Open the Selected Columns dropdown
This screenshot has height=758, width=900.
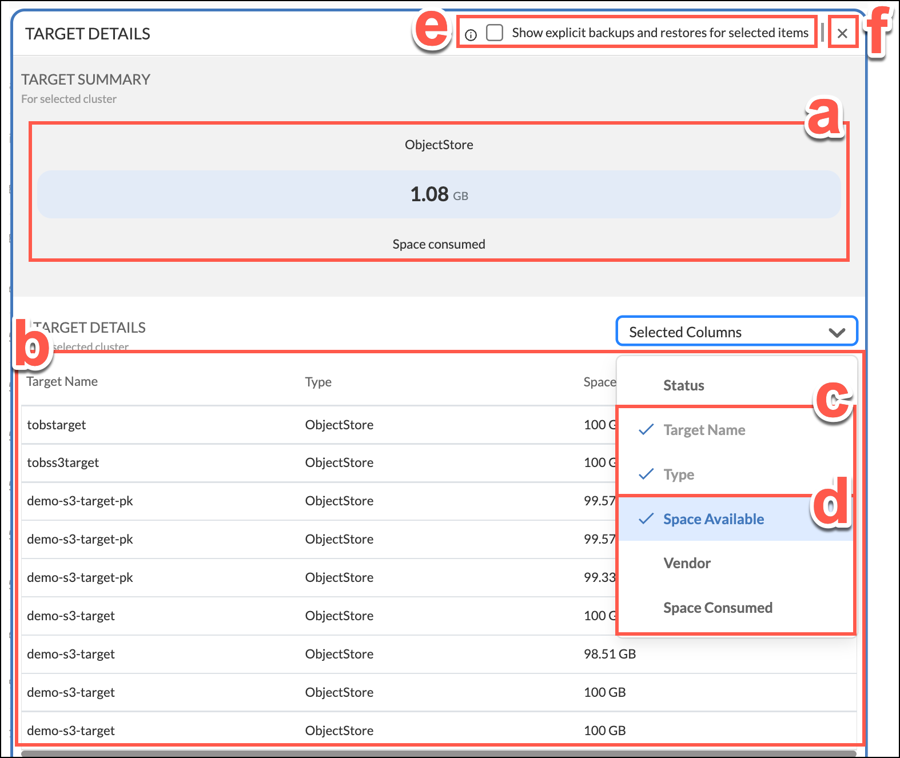736,332
